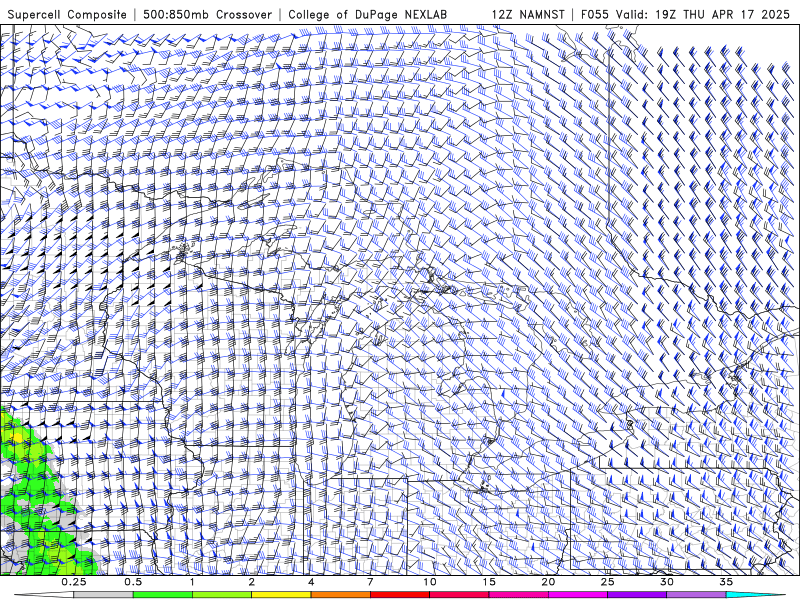Screen dimensions: 800x600
Task: Click the '12Z NAMNST' model run text
Action: (528, 15)
